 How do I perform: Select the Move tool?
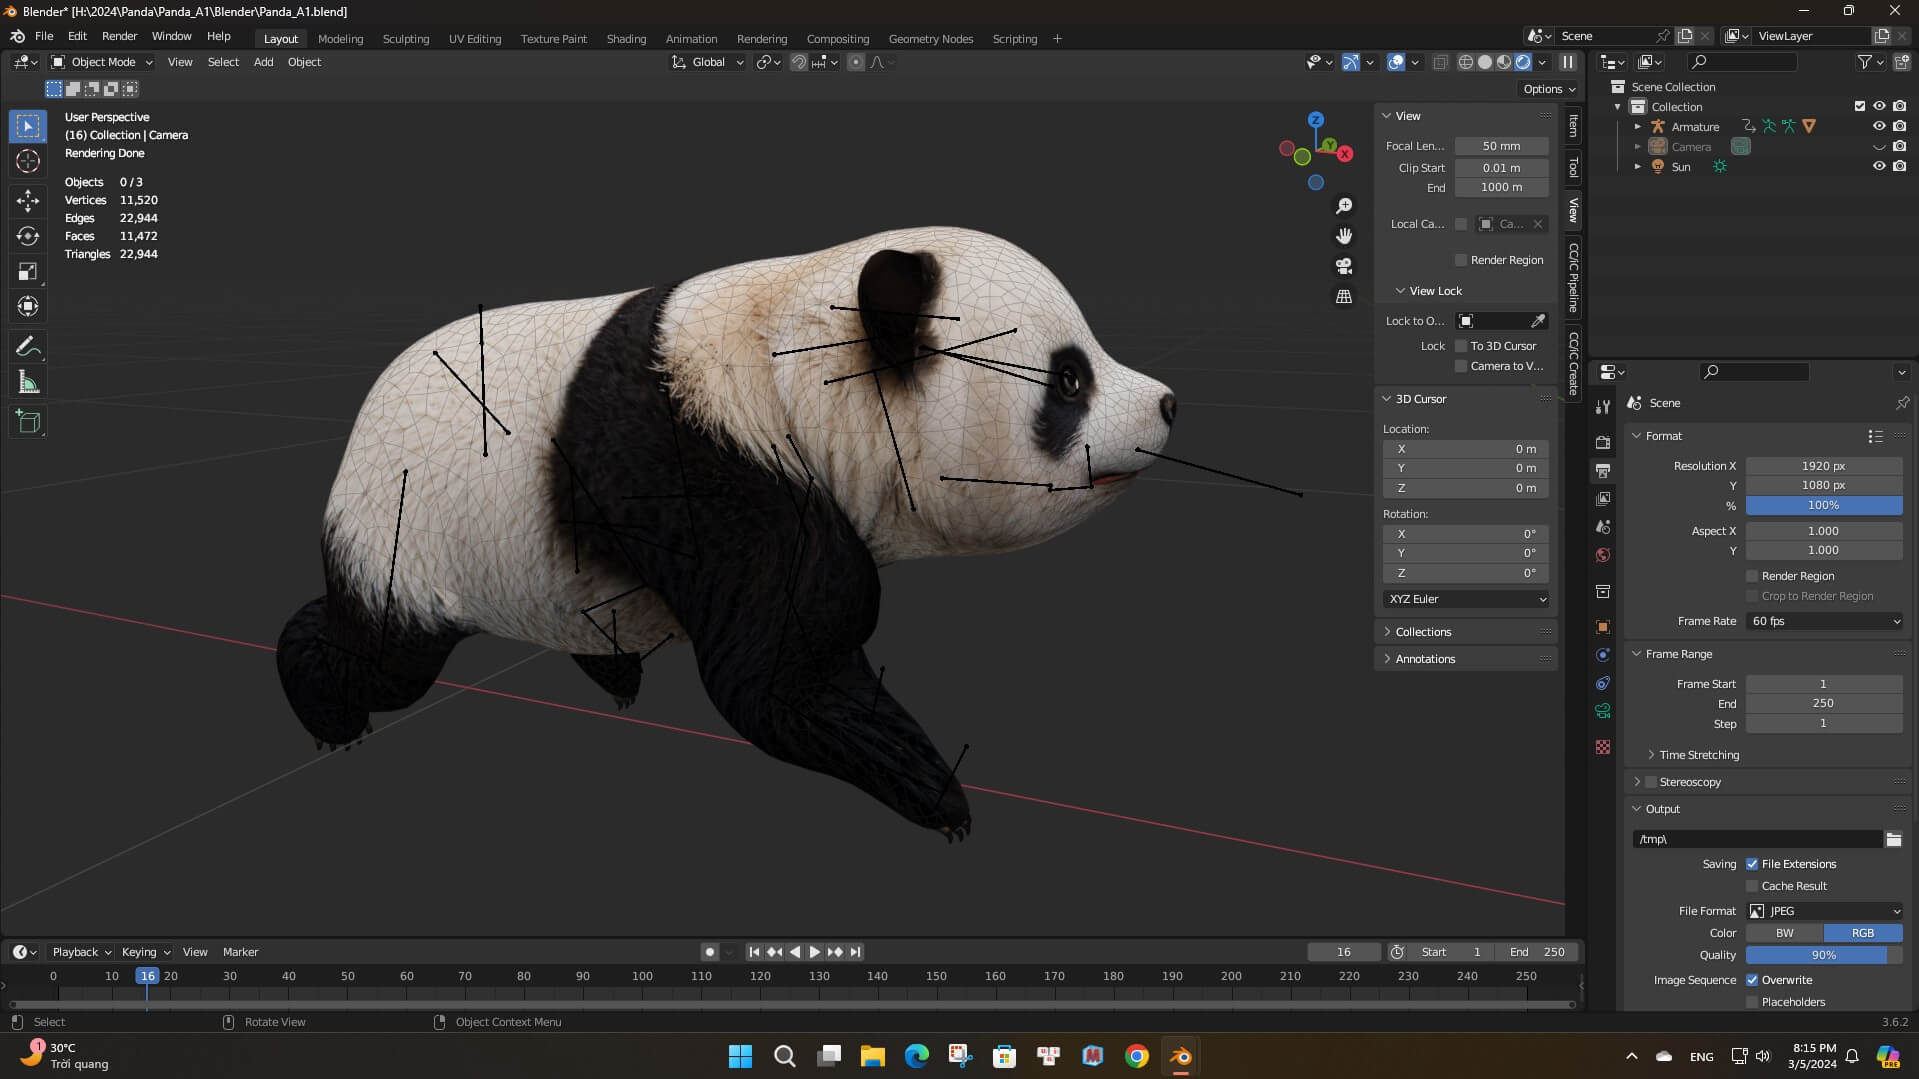pos(28,201)
